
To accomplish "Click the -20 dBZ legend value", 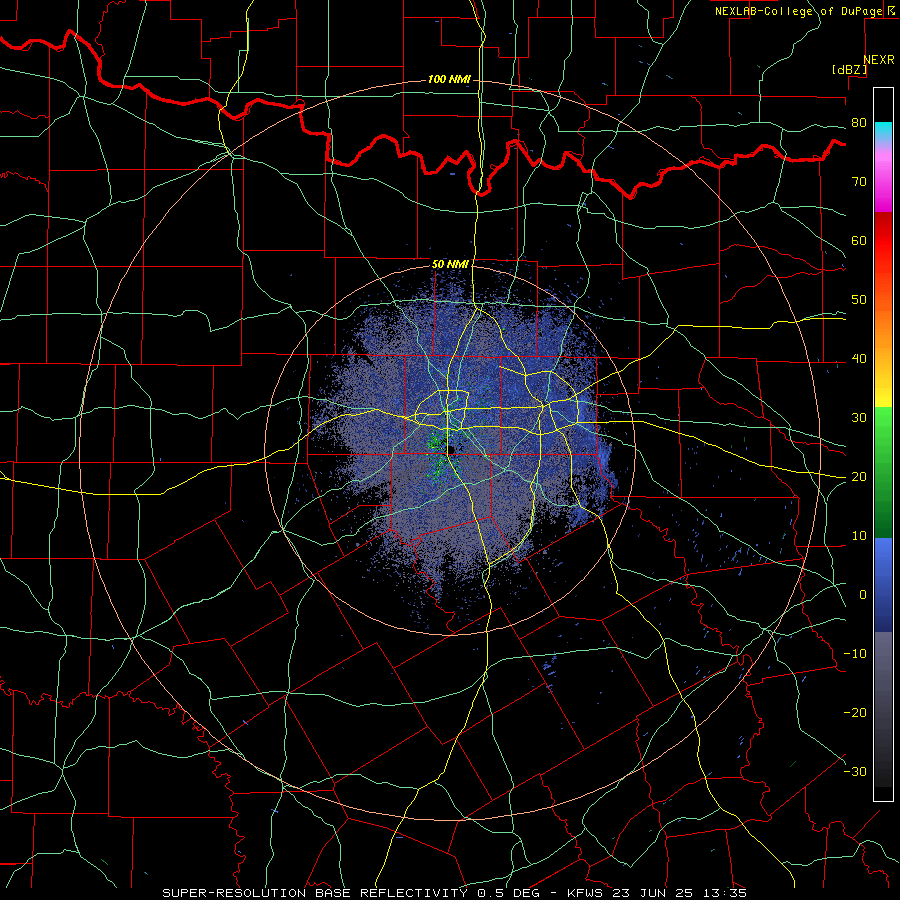I will (855, 713).
